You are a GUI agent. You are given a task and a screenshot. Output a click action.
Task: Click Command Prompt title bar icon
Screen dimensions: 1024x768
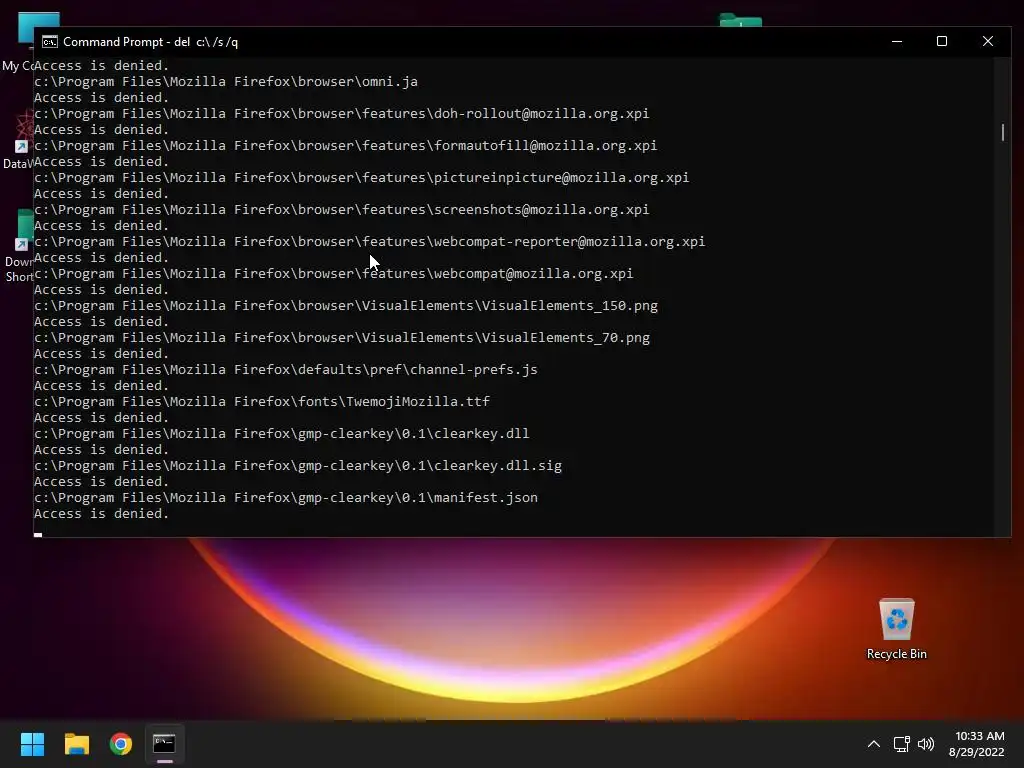tap(50, 42)
